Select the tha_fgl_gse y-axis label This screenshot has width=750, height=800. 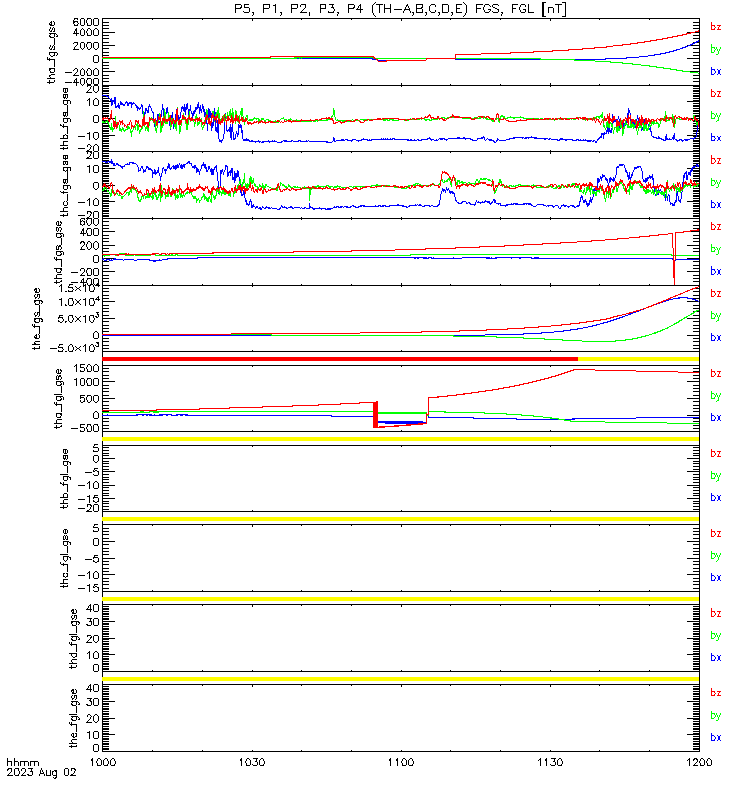(x=58, y=399)
